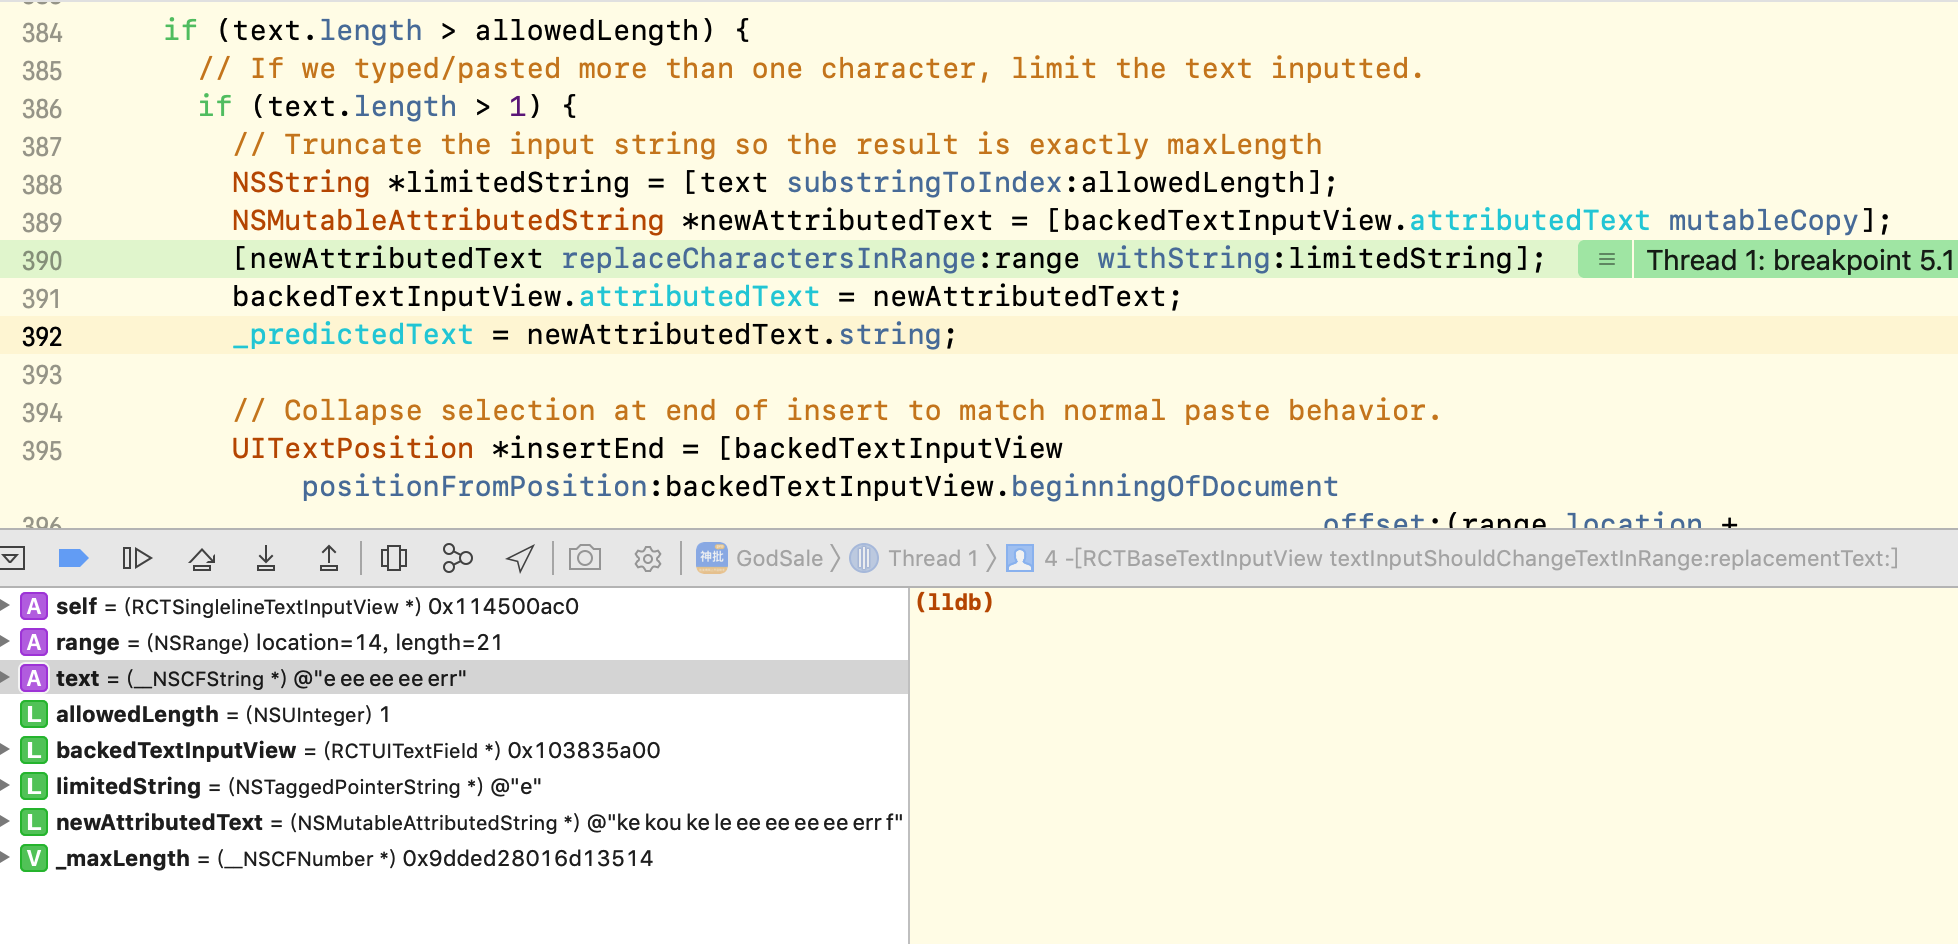Image resolution: width=1958 pixels, height=944 pixels.
Task: Click the Step Out icon
Action: [329, 558]
